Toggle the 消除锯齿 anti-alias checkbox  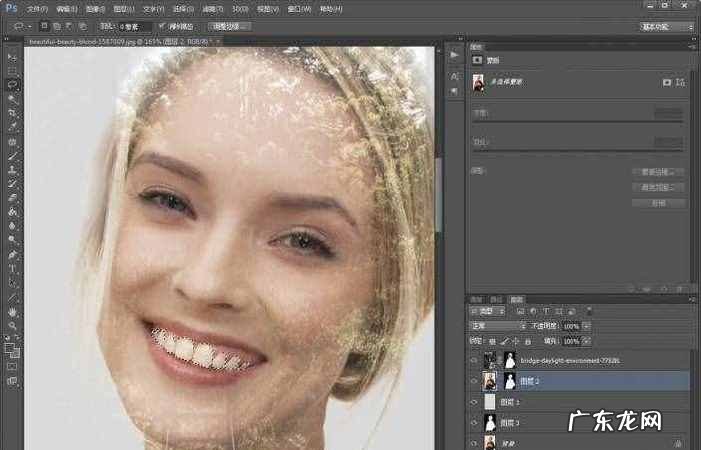tap(162, 25)
